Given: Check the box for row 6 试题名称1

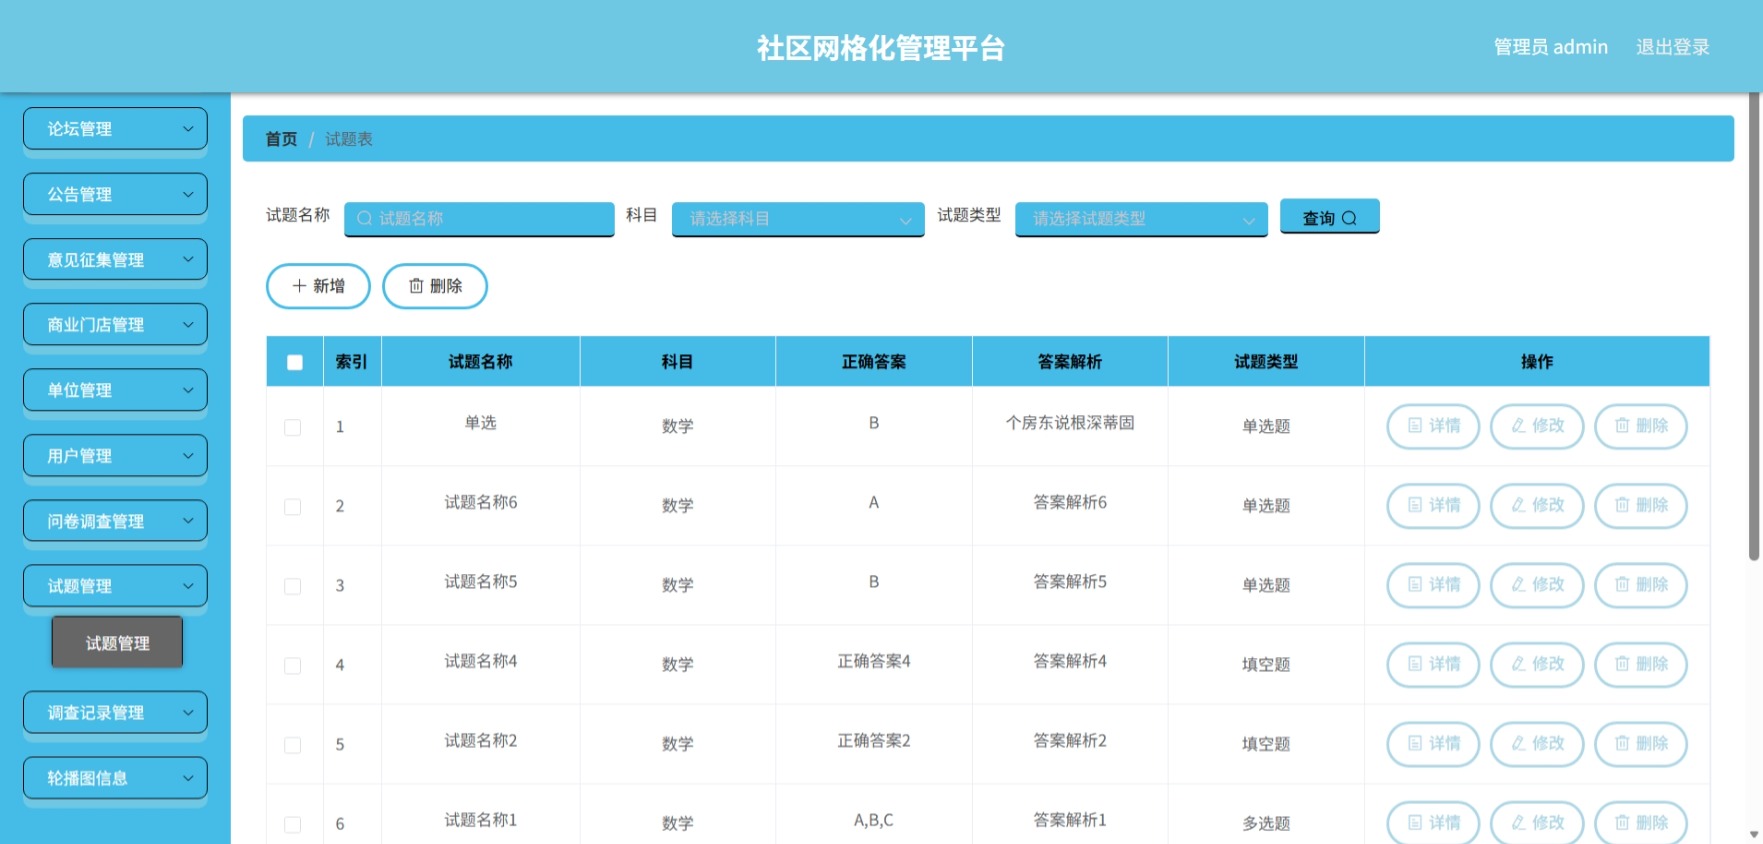Looking at the screenshot, I should [x=293, y=824].
